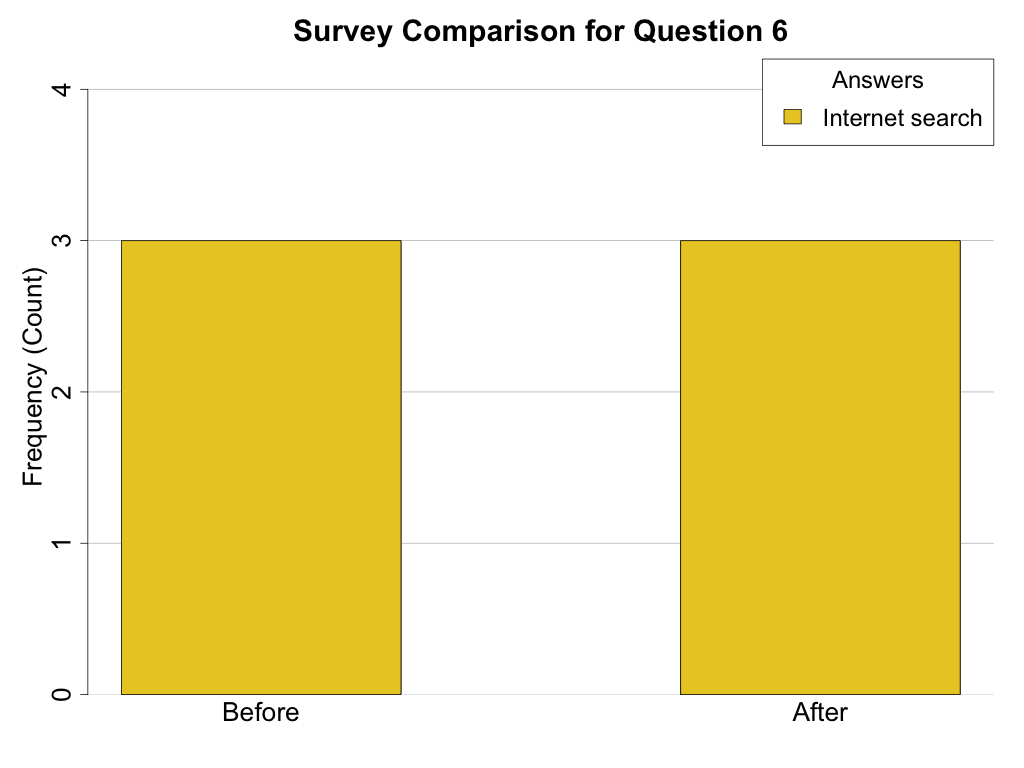Click the Before x-axis label
Image resolution: width=1024 pixels, height=768 pixels.
(x=261, y=713)
